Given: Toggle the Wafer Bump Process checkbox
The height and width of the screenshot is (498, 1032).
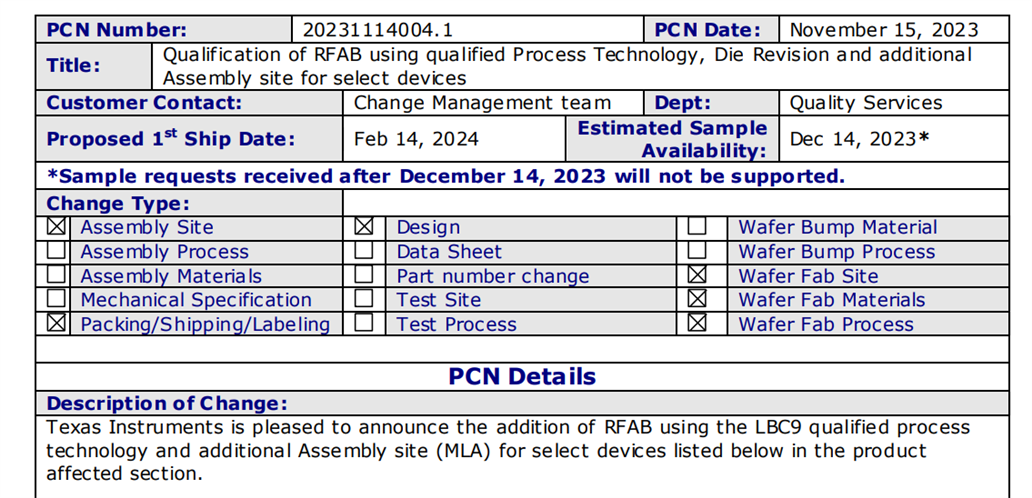Looking at the screenshot, I should coord(697,251).
